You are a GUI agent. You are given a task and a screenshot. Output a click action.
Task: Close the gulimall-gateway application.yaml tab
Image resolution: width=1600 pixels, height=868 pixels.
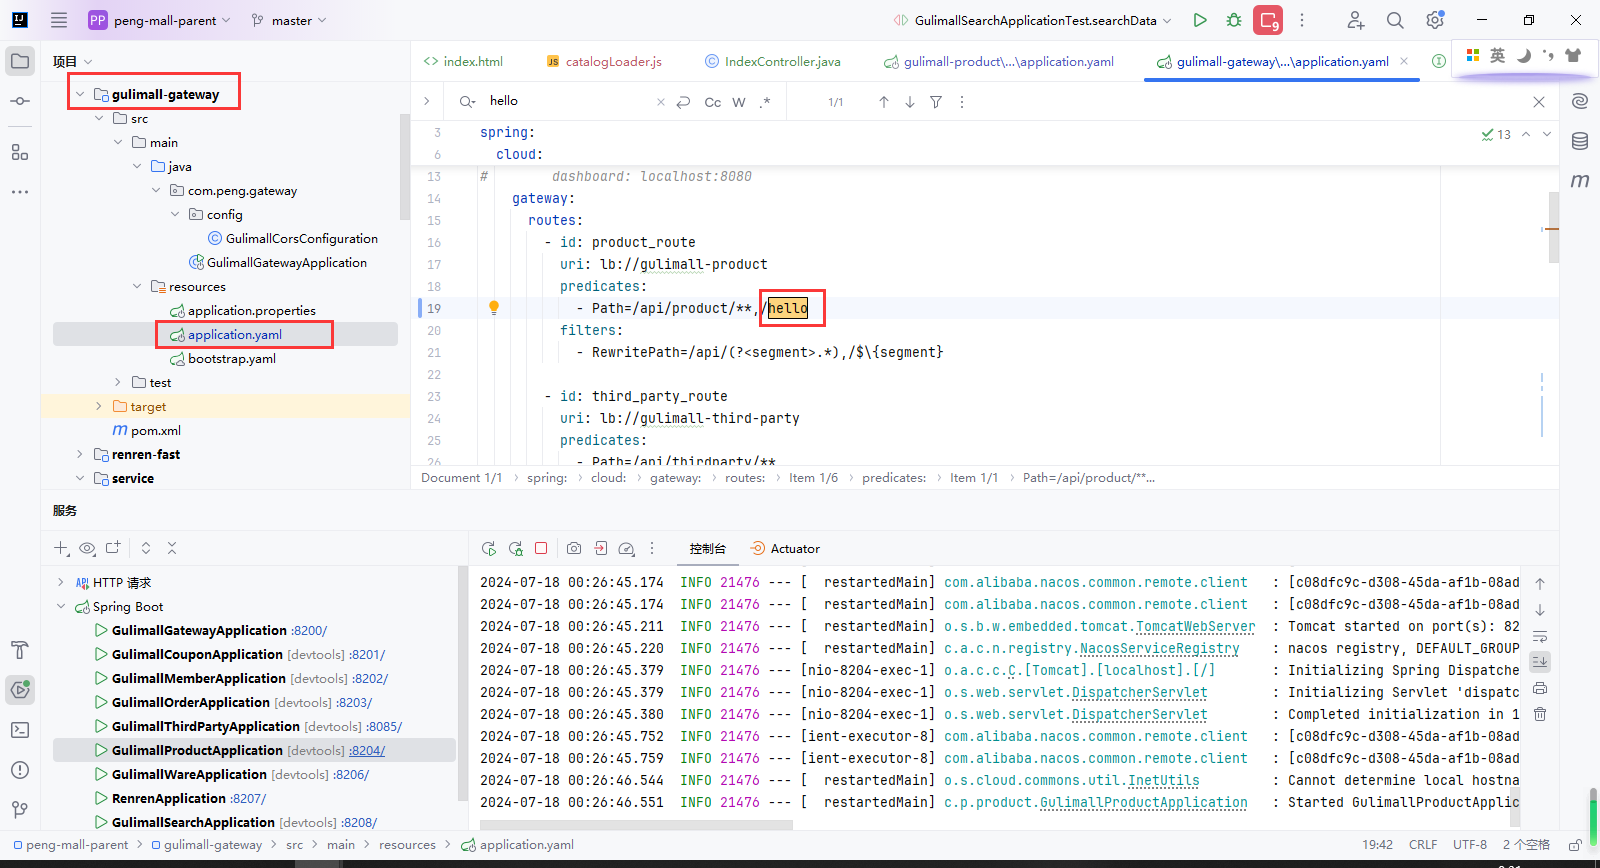(x=1404, y=61)
